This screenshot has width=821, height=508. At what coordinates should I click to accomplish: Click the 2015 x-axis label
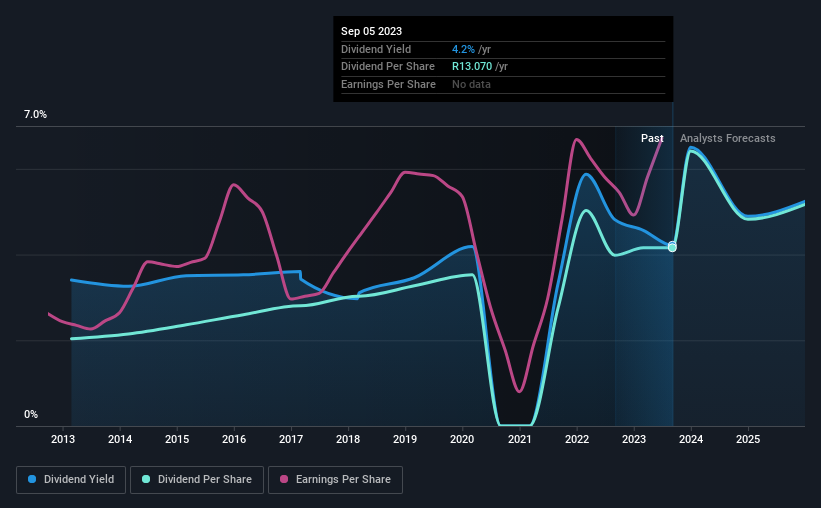tap(177, 439)
